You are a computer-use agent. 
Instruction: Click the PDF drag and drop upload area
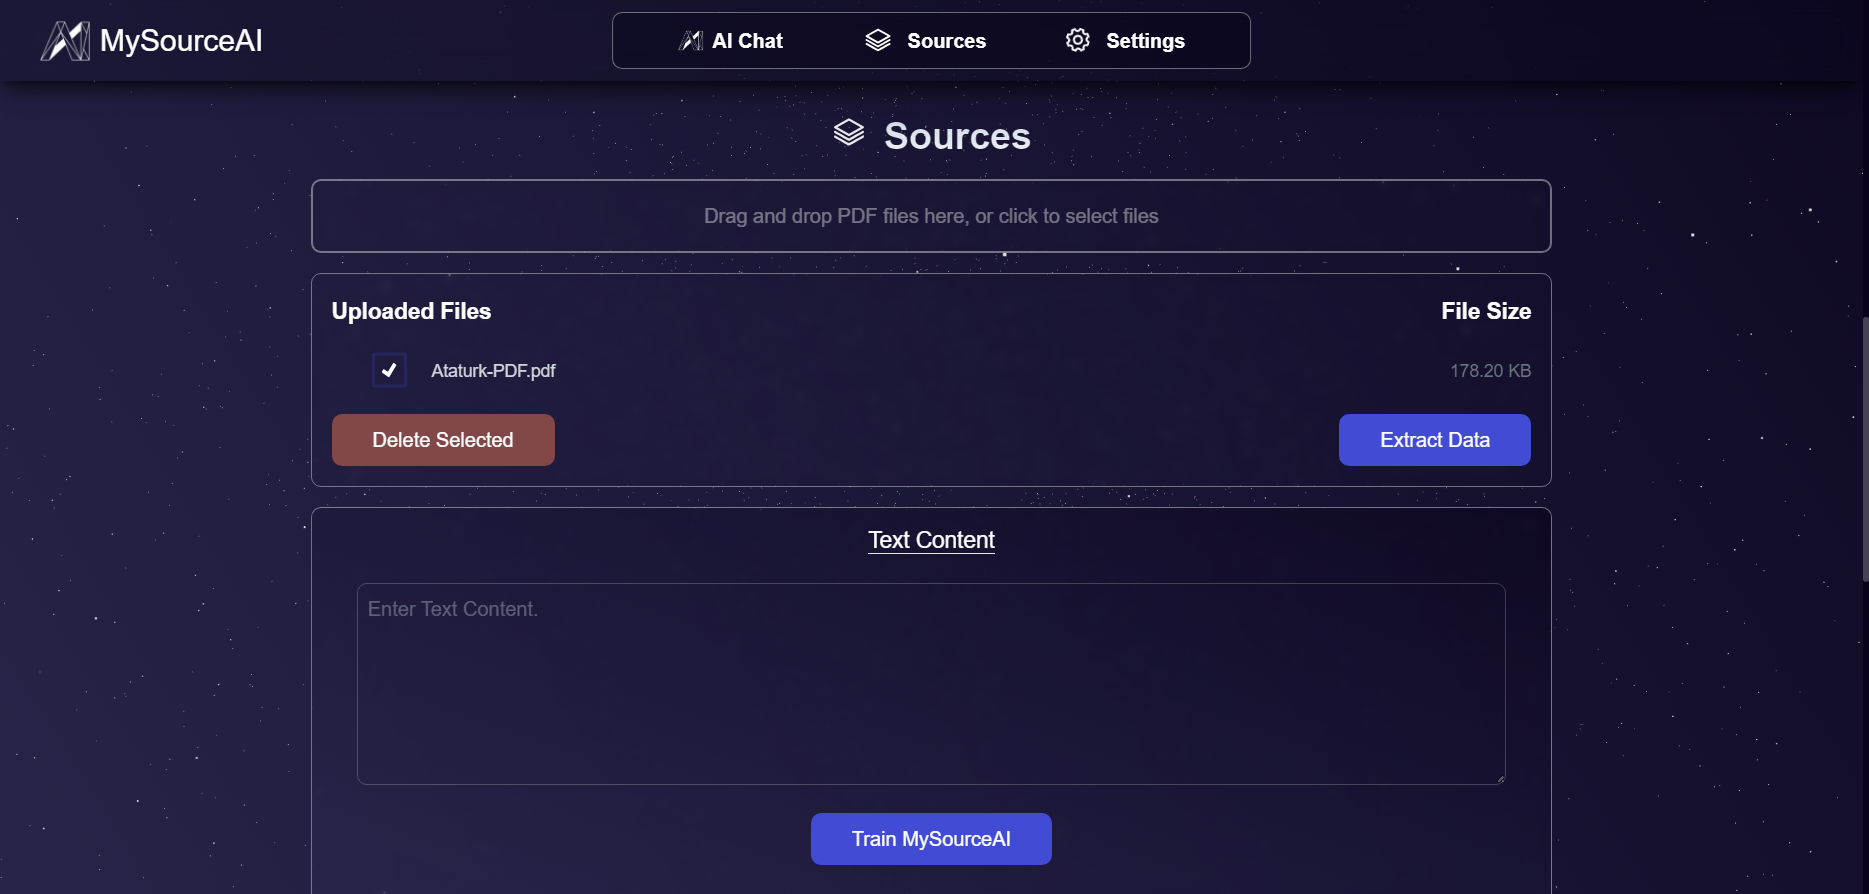coord(931,216)
